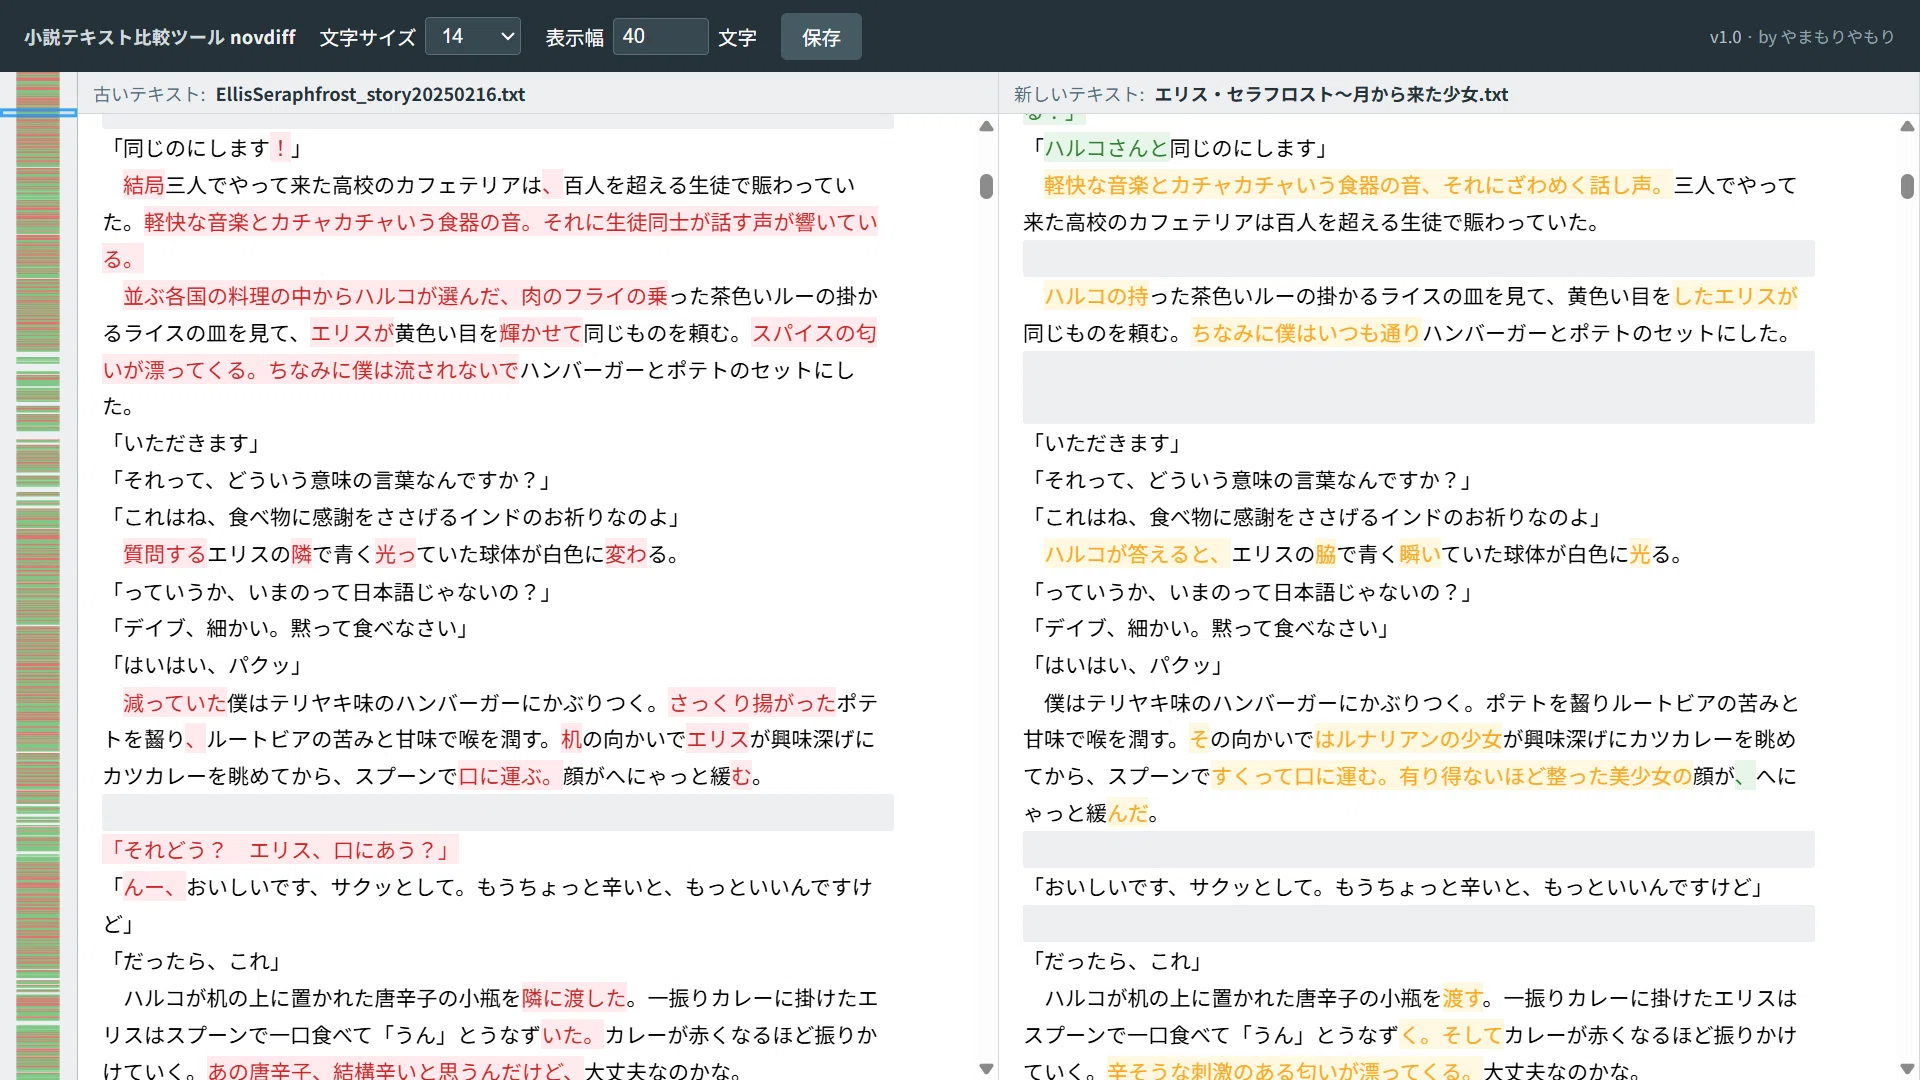The image size is (1920, 1080).
Task: Click right line 「これはね、食べ物に感謝をささげるインドのお祈りなのよ」
Action: pos(1316,517)
